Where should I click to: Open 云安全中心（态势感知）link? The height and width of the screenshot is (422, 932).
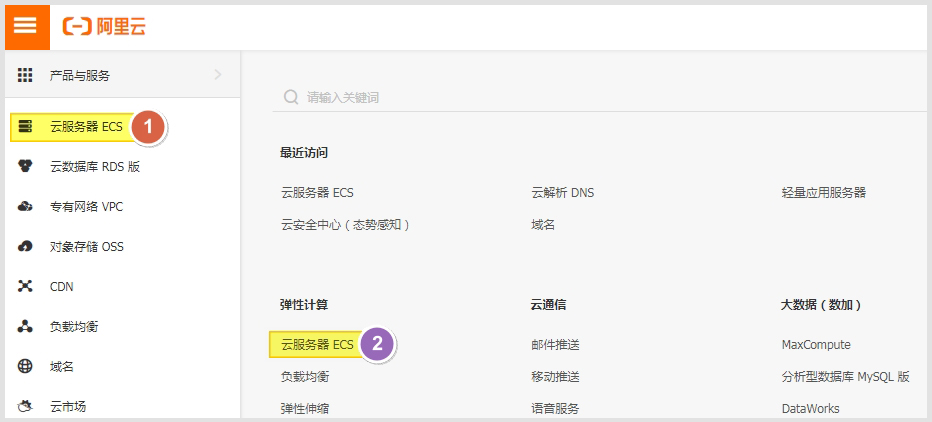(x=345, y=225)
